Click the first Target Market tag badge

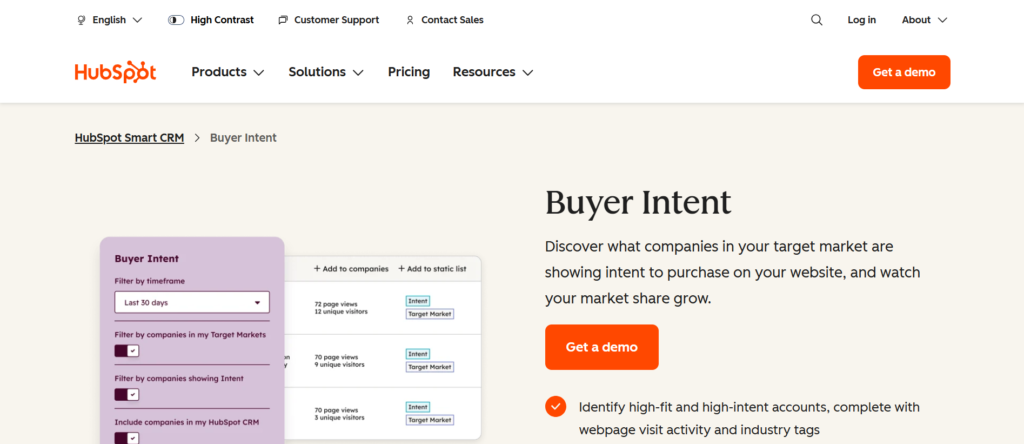click(x=429, y=314)
